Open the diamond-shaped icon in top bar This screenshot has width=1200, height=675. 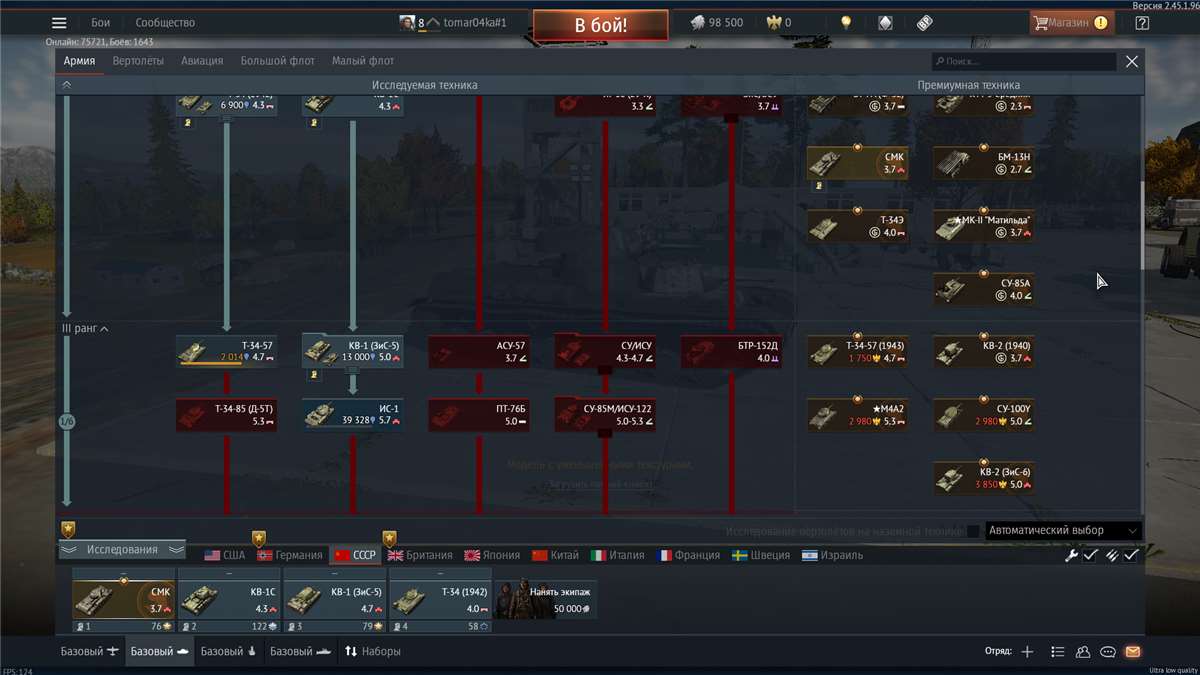[x=885, y=22]
